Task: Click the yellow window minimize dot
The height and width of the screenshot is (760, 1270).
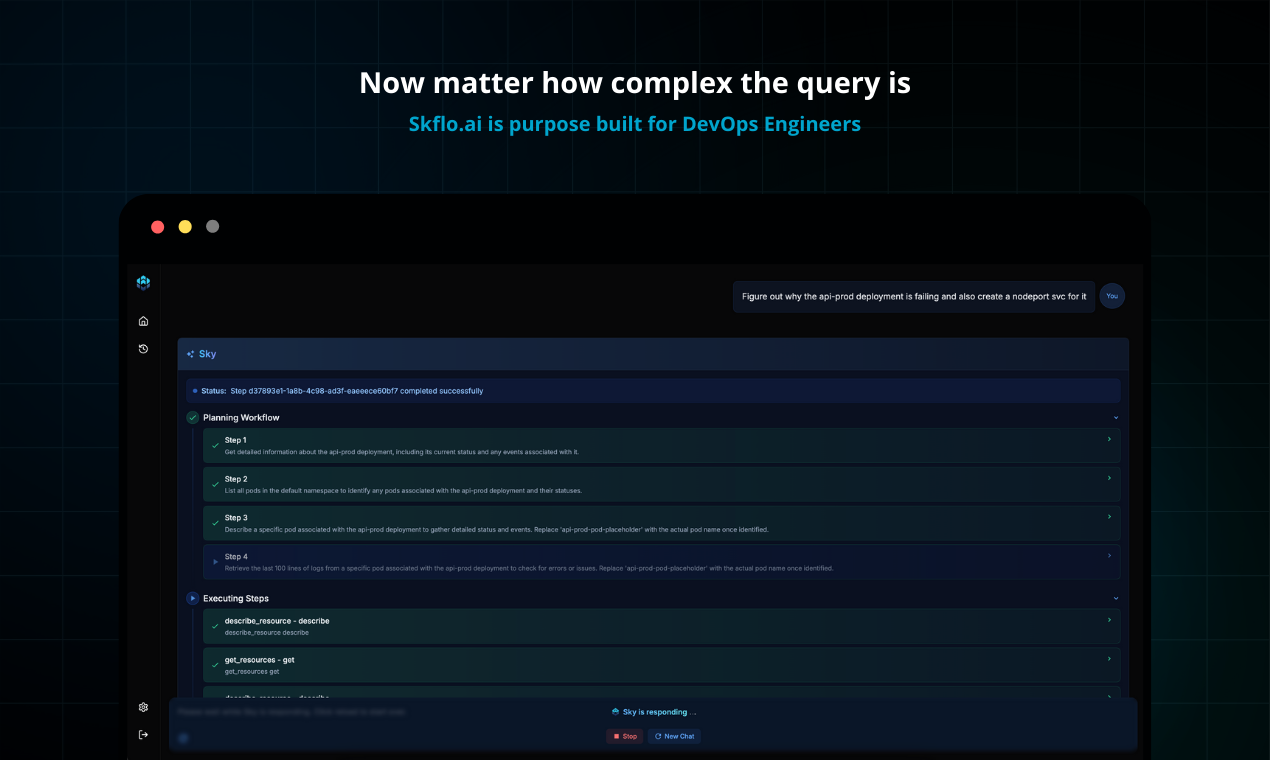Action: pos(185,227)
